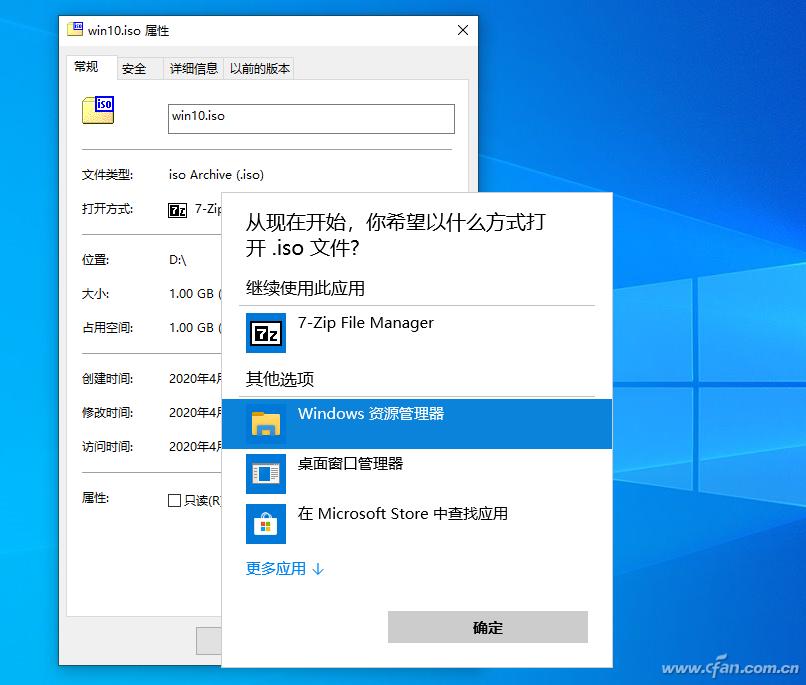The image size is (806, 685).
Task: Go to the 以前的版本 tab
Action: click(x=259, y=68)
